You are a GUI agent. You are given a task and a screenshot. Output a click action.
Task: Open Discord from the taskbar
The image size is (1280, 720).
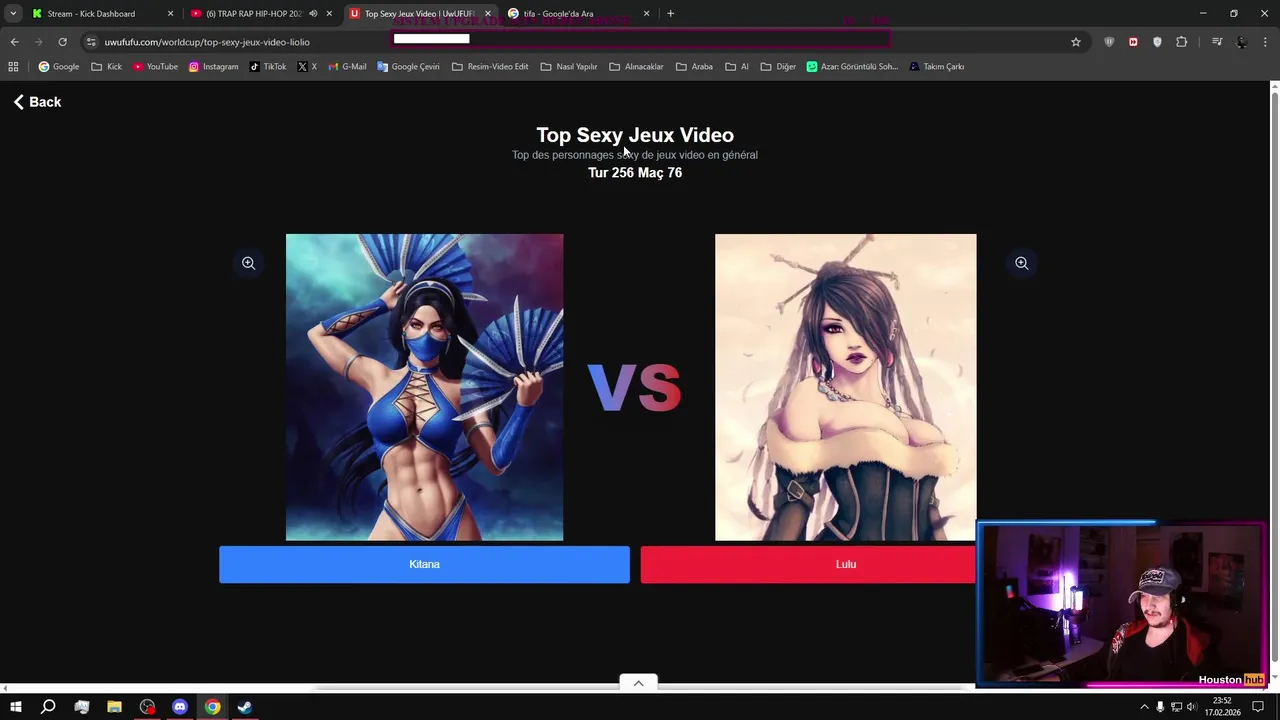180,707
